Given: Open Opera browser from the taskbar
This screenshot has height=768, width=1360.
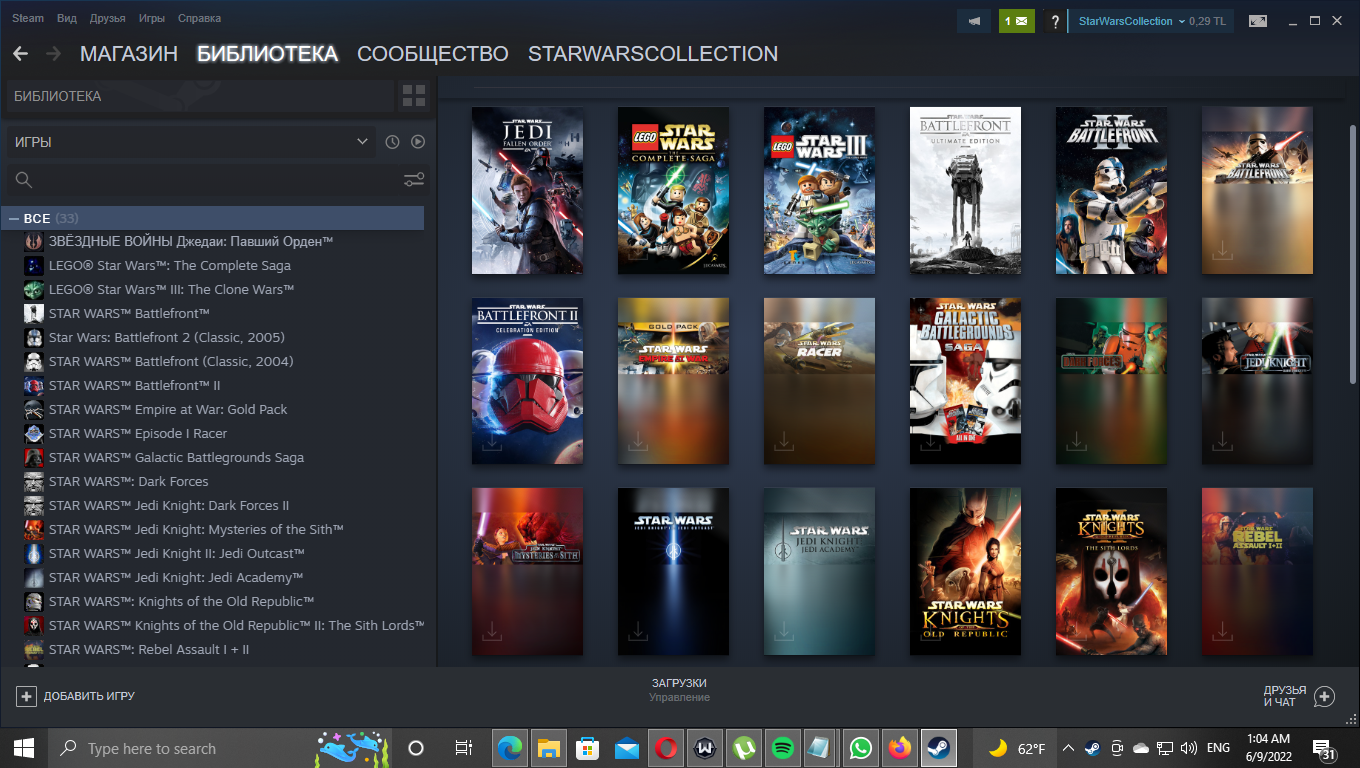Looking at the screenshot, I should point(666,748).
